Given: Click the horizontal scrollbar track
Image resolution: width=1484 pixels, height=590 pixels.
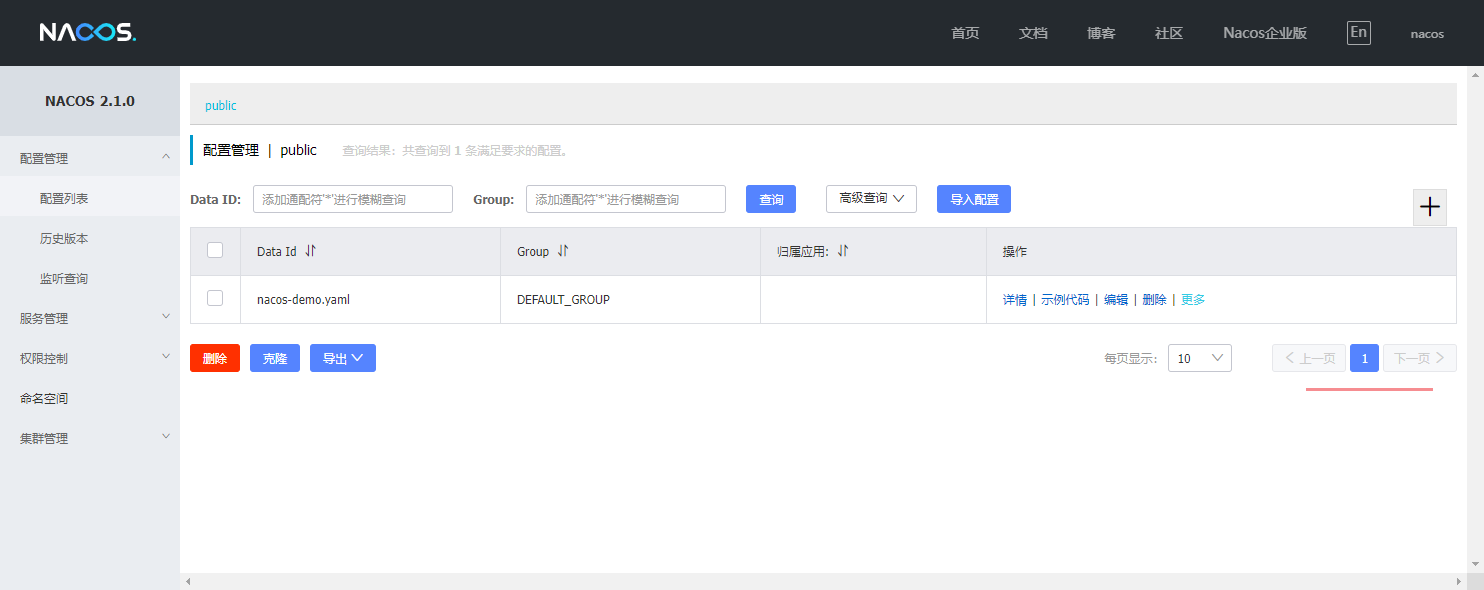Looking at the screenshot, I should (824, 581).
